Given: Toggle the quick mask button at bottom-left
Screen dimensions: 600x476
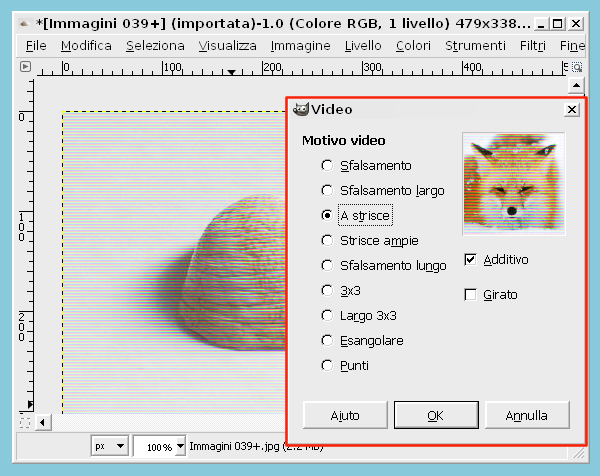Looking at the screenshot, I should [x=26, y=423].
